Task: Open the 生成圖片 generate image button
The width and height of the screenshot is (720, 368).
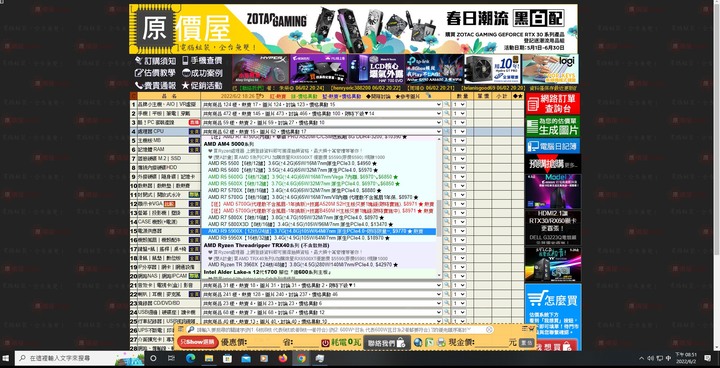Action: 553,126
